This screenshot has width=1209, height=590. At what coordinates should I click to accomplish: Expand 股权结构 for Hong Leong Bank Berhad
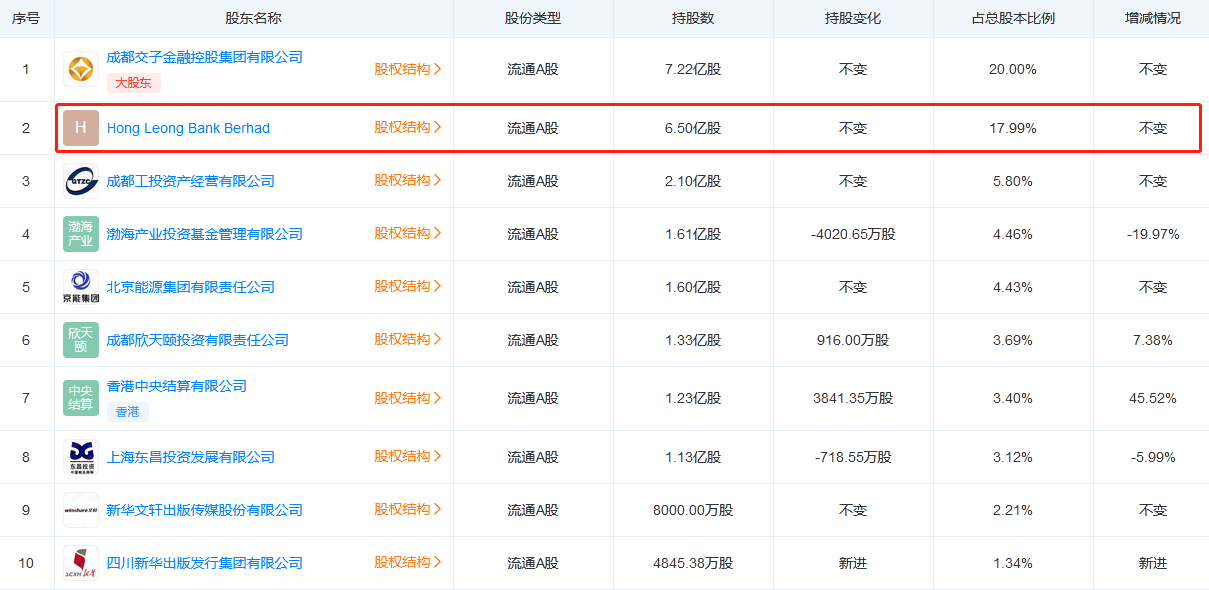(408, 127)
